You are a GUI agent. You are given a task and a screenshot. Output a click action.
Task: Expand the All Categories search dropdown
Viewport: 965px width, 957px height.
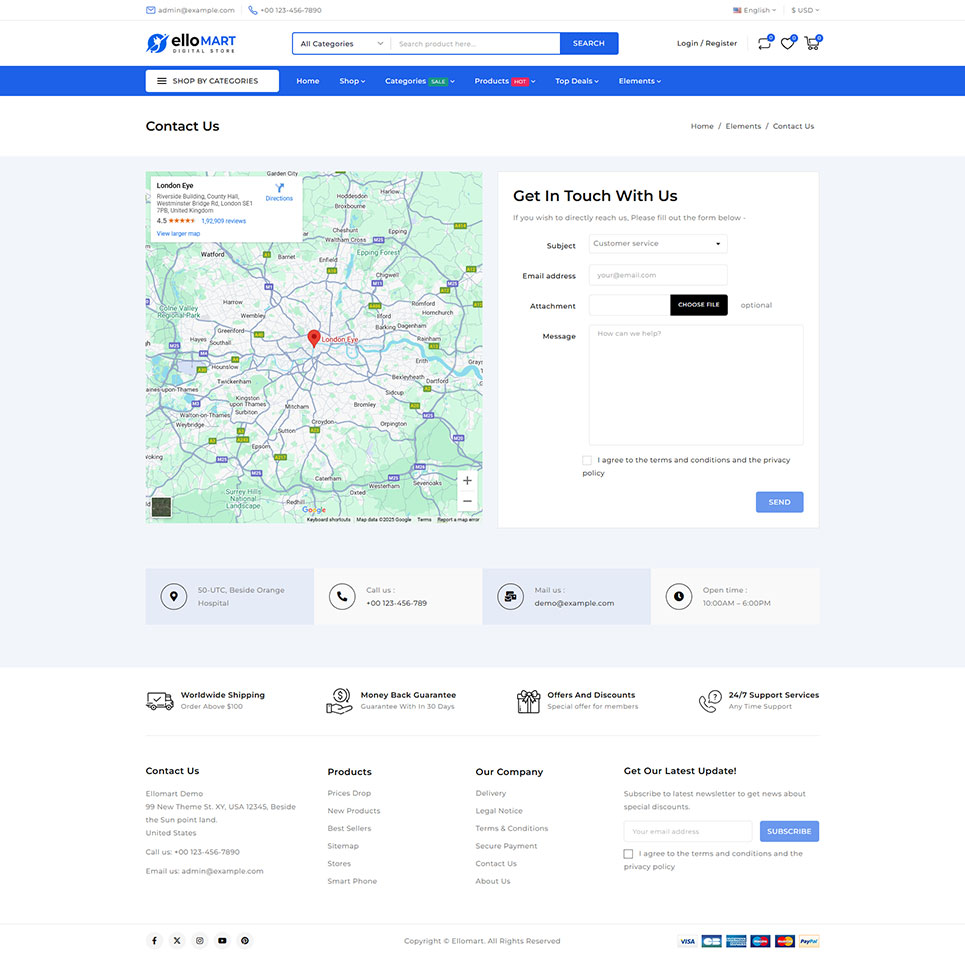pyautogui.click(x=341, y=44)
